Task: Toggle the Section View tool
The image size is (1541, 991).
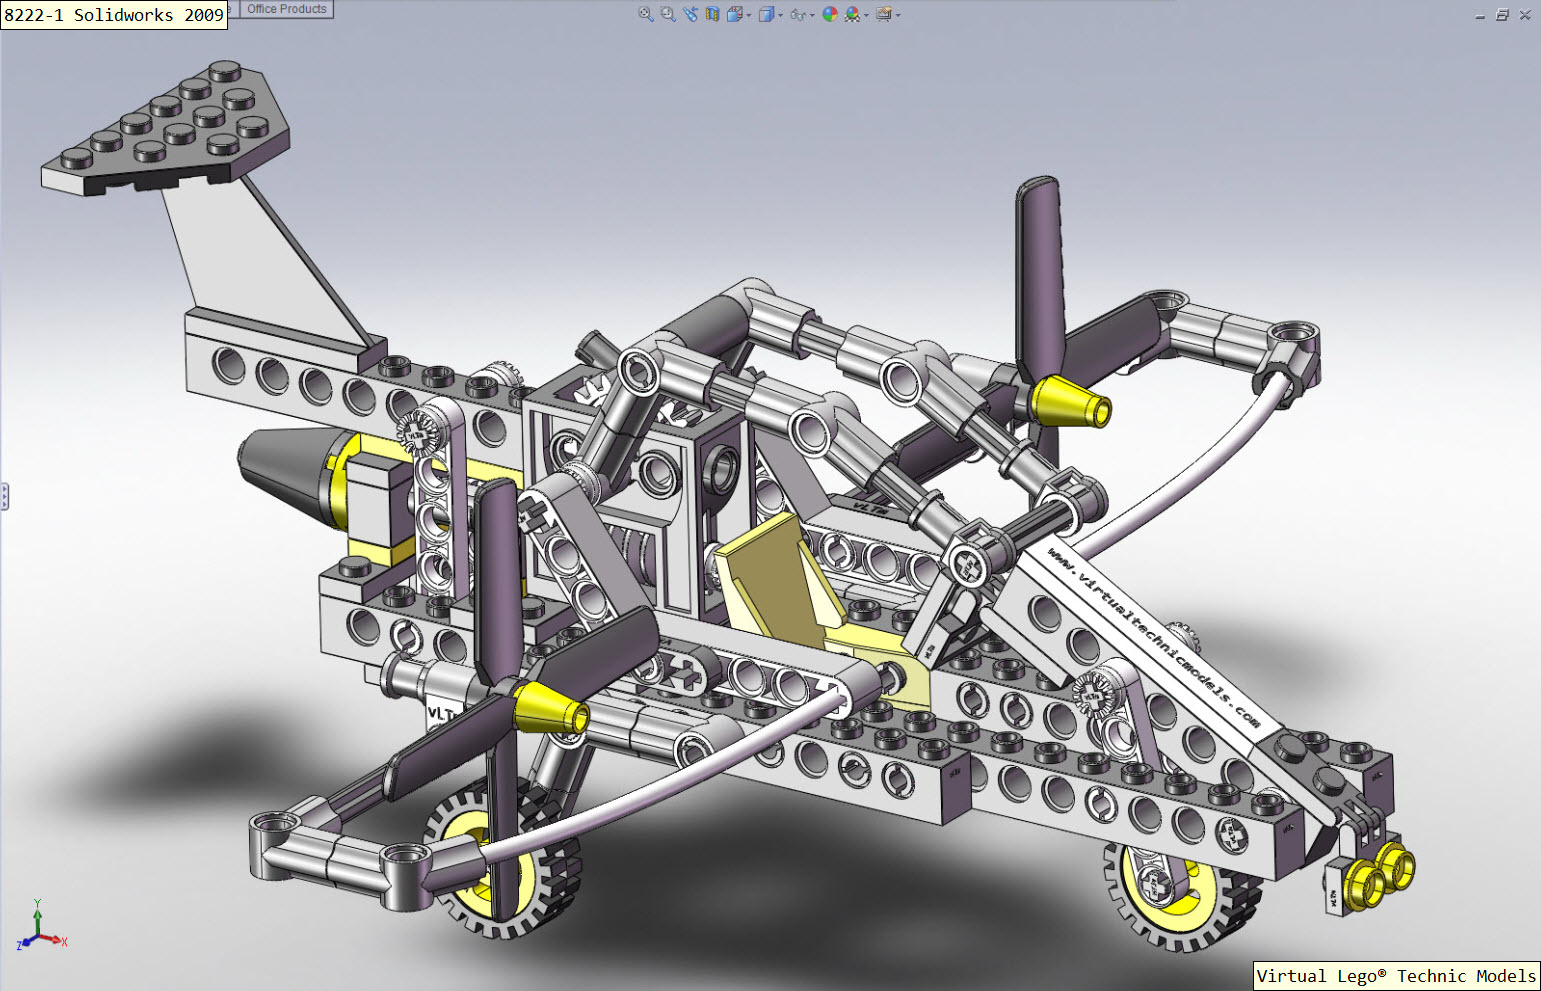Action: coord(712,14)
